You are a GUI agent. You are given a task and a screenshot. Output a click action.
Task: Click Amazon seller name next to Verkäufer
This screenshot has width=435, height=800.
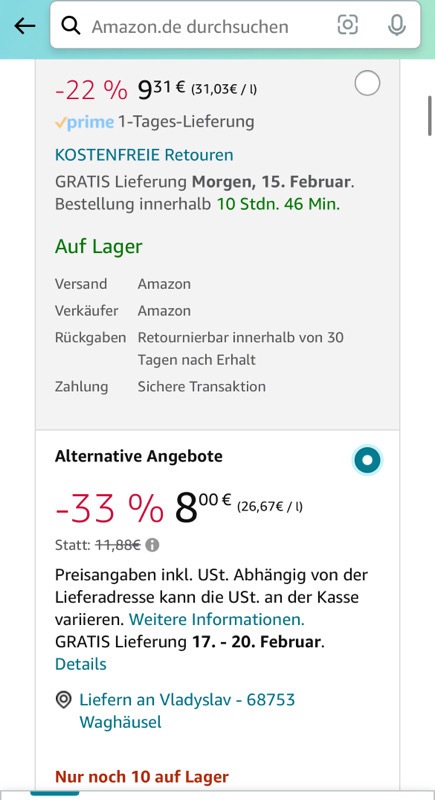pyautogui.click(x=164, y=311)
